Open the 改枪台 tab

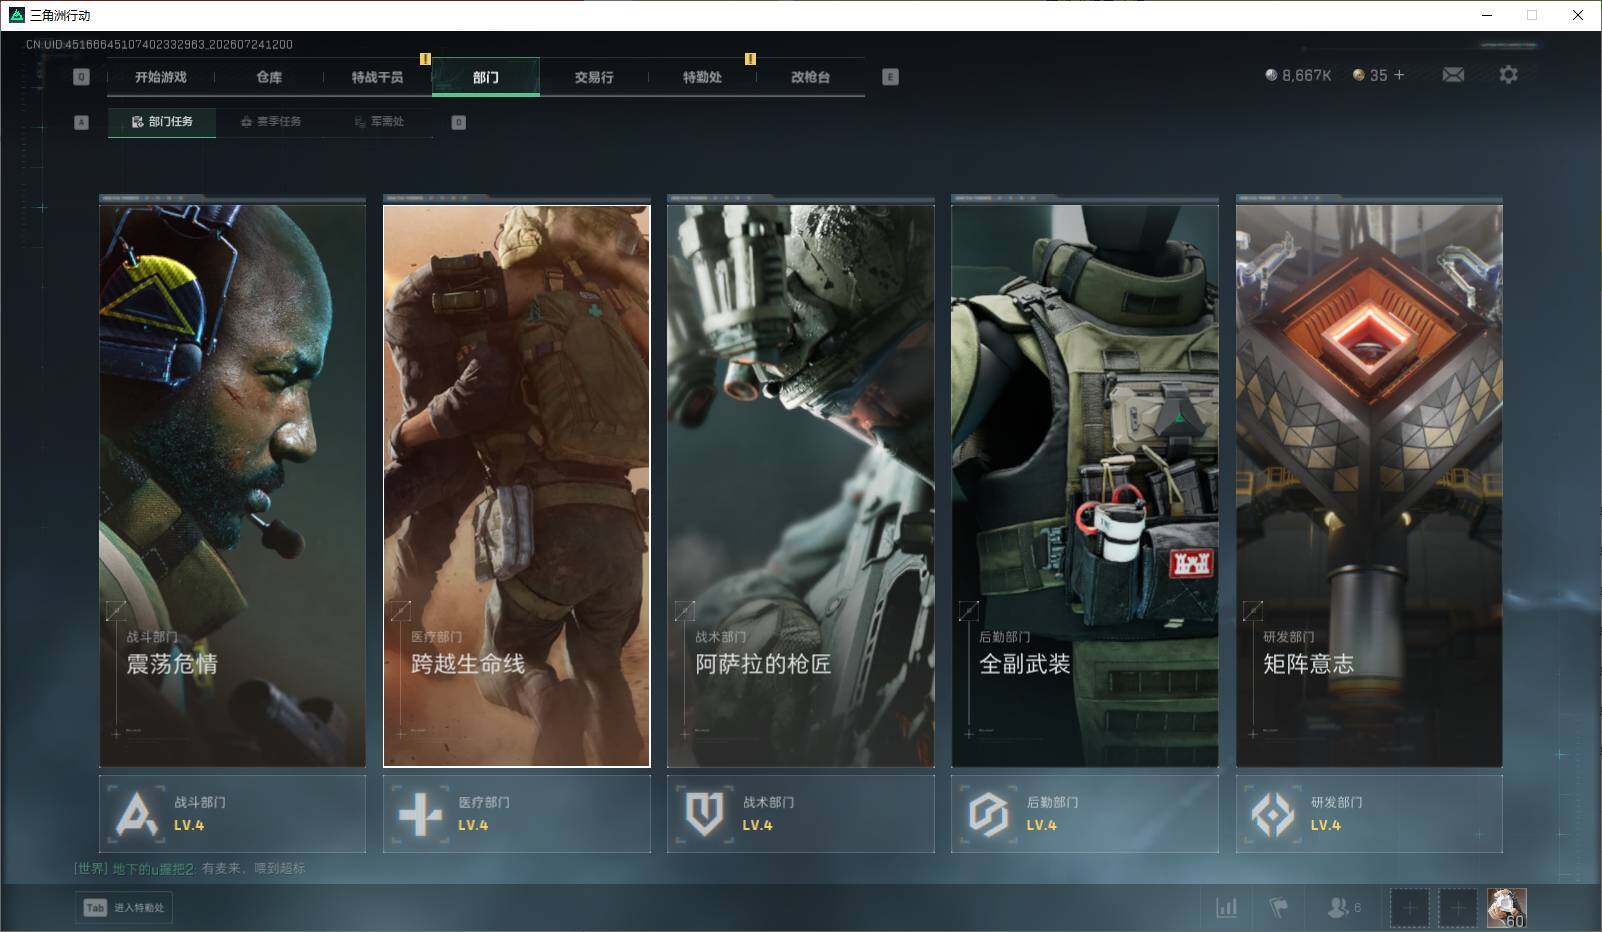coord(810,77)
